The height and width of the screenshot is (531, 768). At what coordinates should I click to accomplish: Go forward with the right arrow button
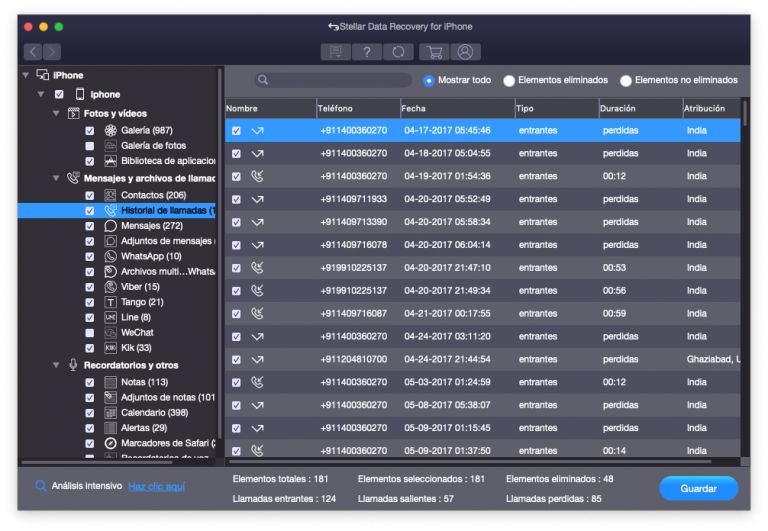[x=52, y=51]
